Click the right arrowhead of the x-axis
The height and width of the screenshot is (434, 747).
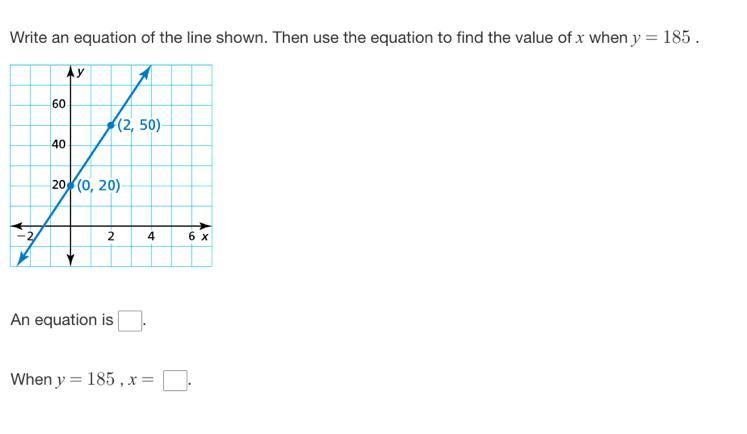tap(205, 226)
